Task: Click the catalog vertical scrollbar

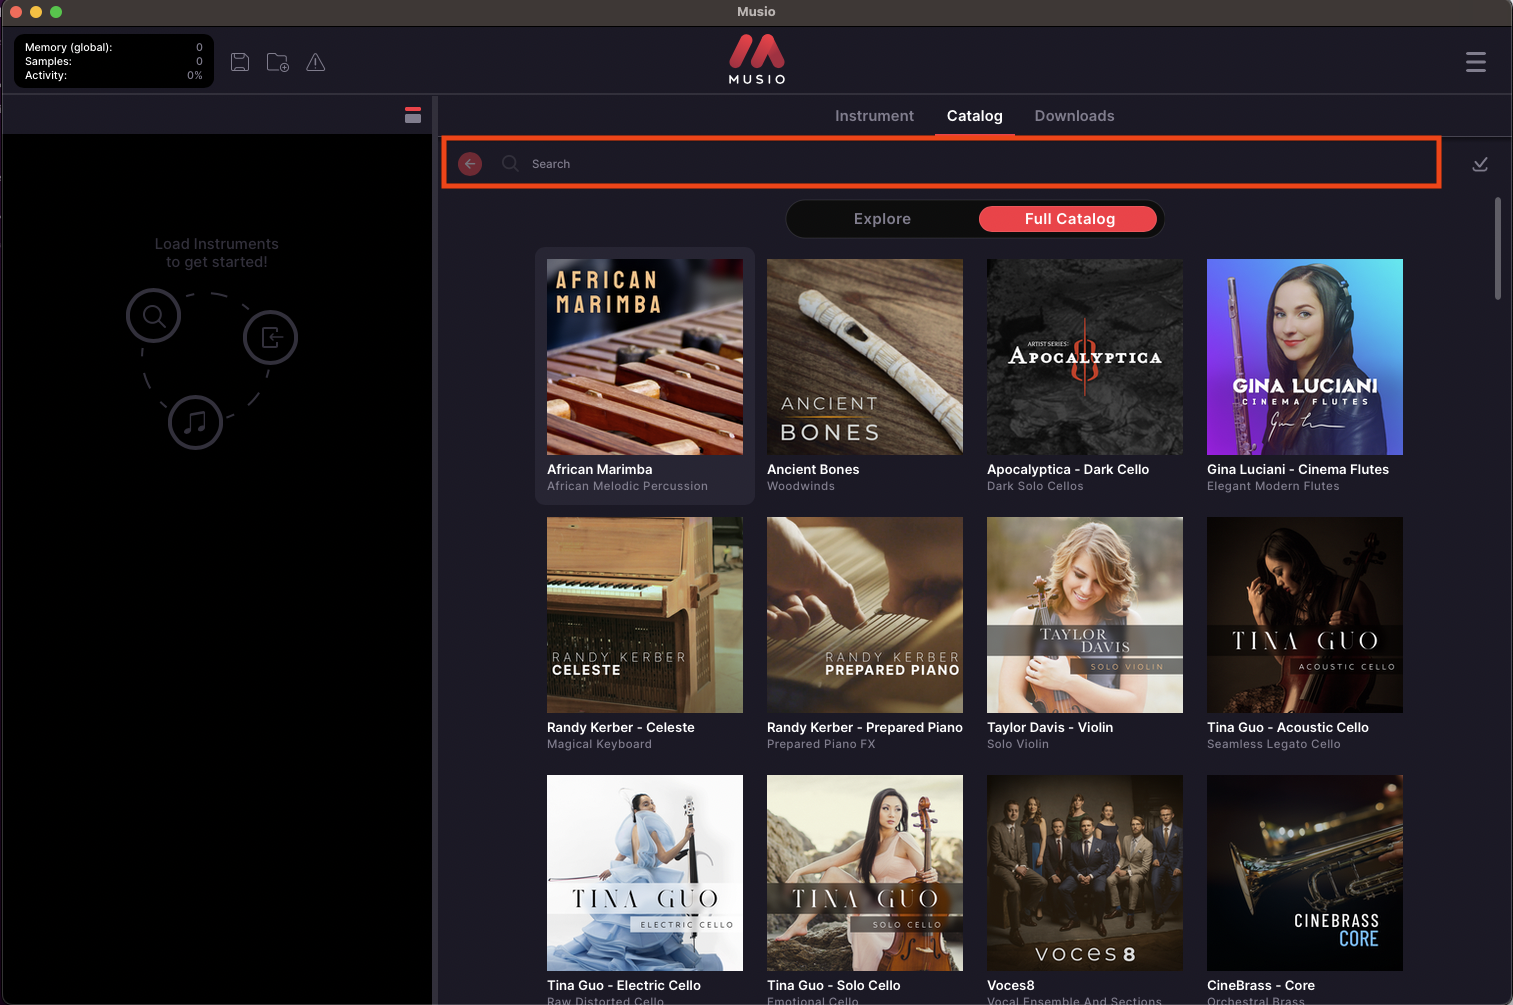Action: [x=1497, y=248]
